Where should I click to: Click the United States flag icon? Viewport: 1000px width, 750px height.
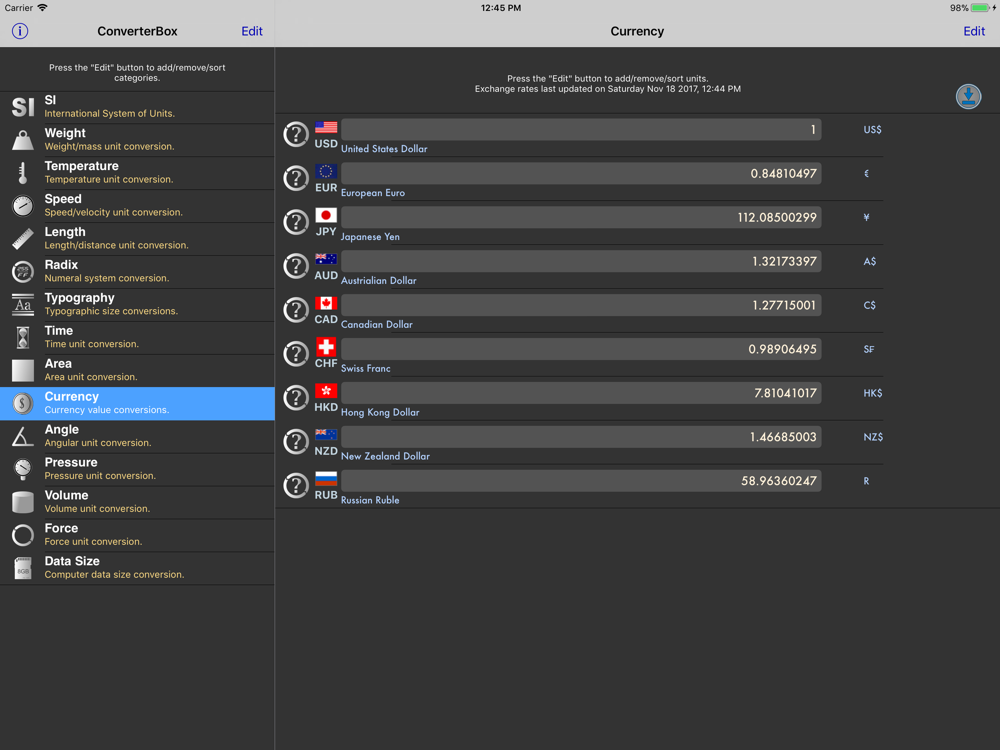pos(326,128)
